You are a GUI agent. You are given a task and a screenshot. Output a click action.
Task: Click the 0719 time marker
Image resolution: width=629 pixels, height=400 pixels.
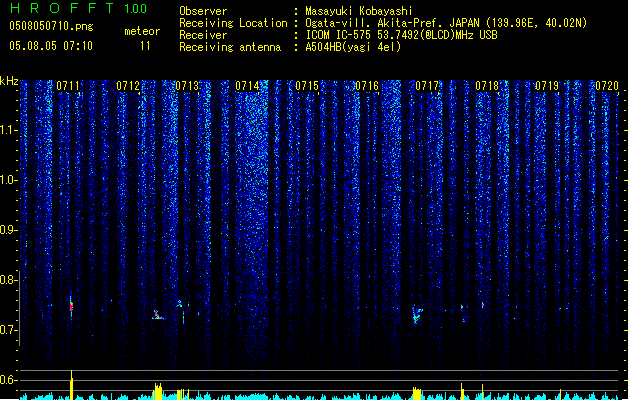[x=547, y=86]
